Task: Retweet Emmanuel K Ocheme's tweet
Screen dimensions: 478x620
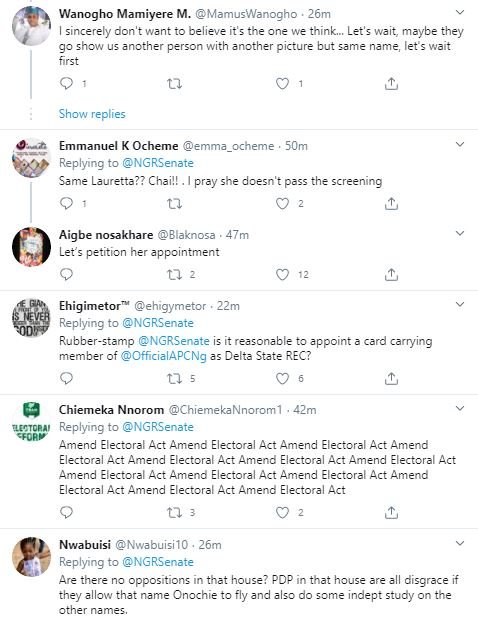Action: point(174,204)
